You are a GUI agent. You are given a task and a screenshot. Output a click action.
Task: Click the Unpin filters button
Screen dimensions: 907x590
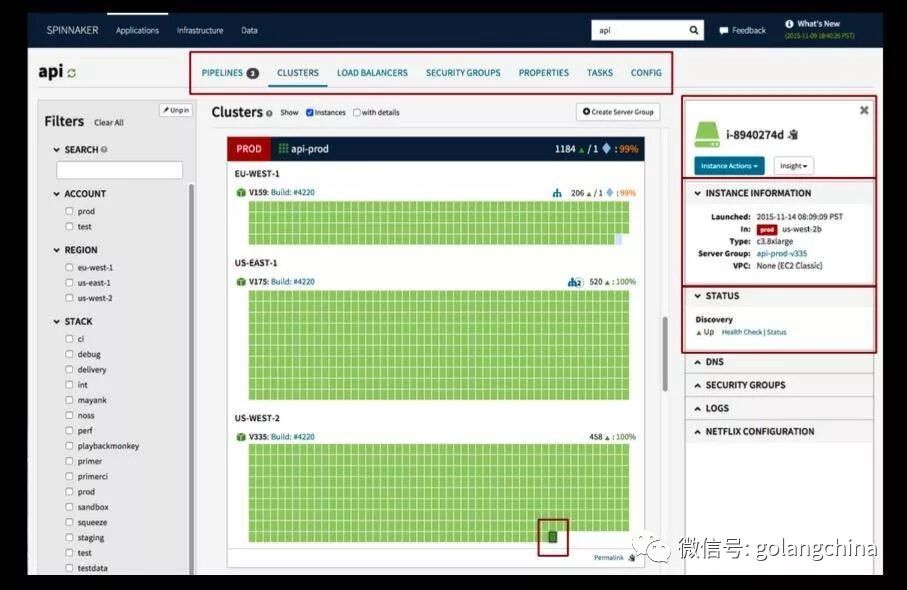[x=176, y=110]
